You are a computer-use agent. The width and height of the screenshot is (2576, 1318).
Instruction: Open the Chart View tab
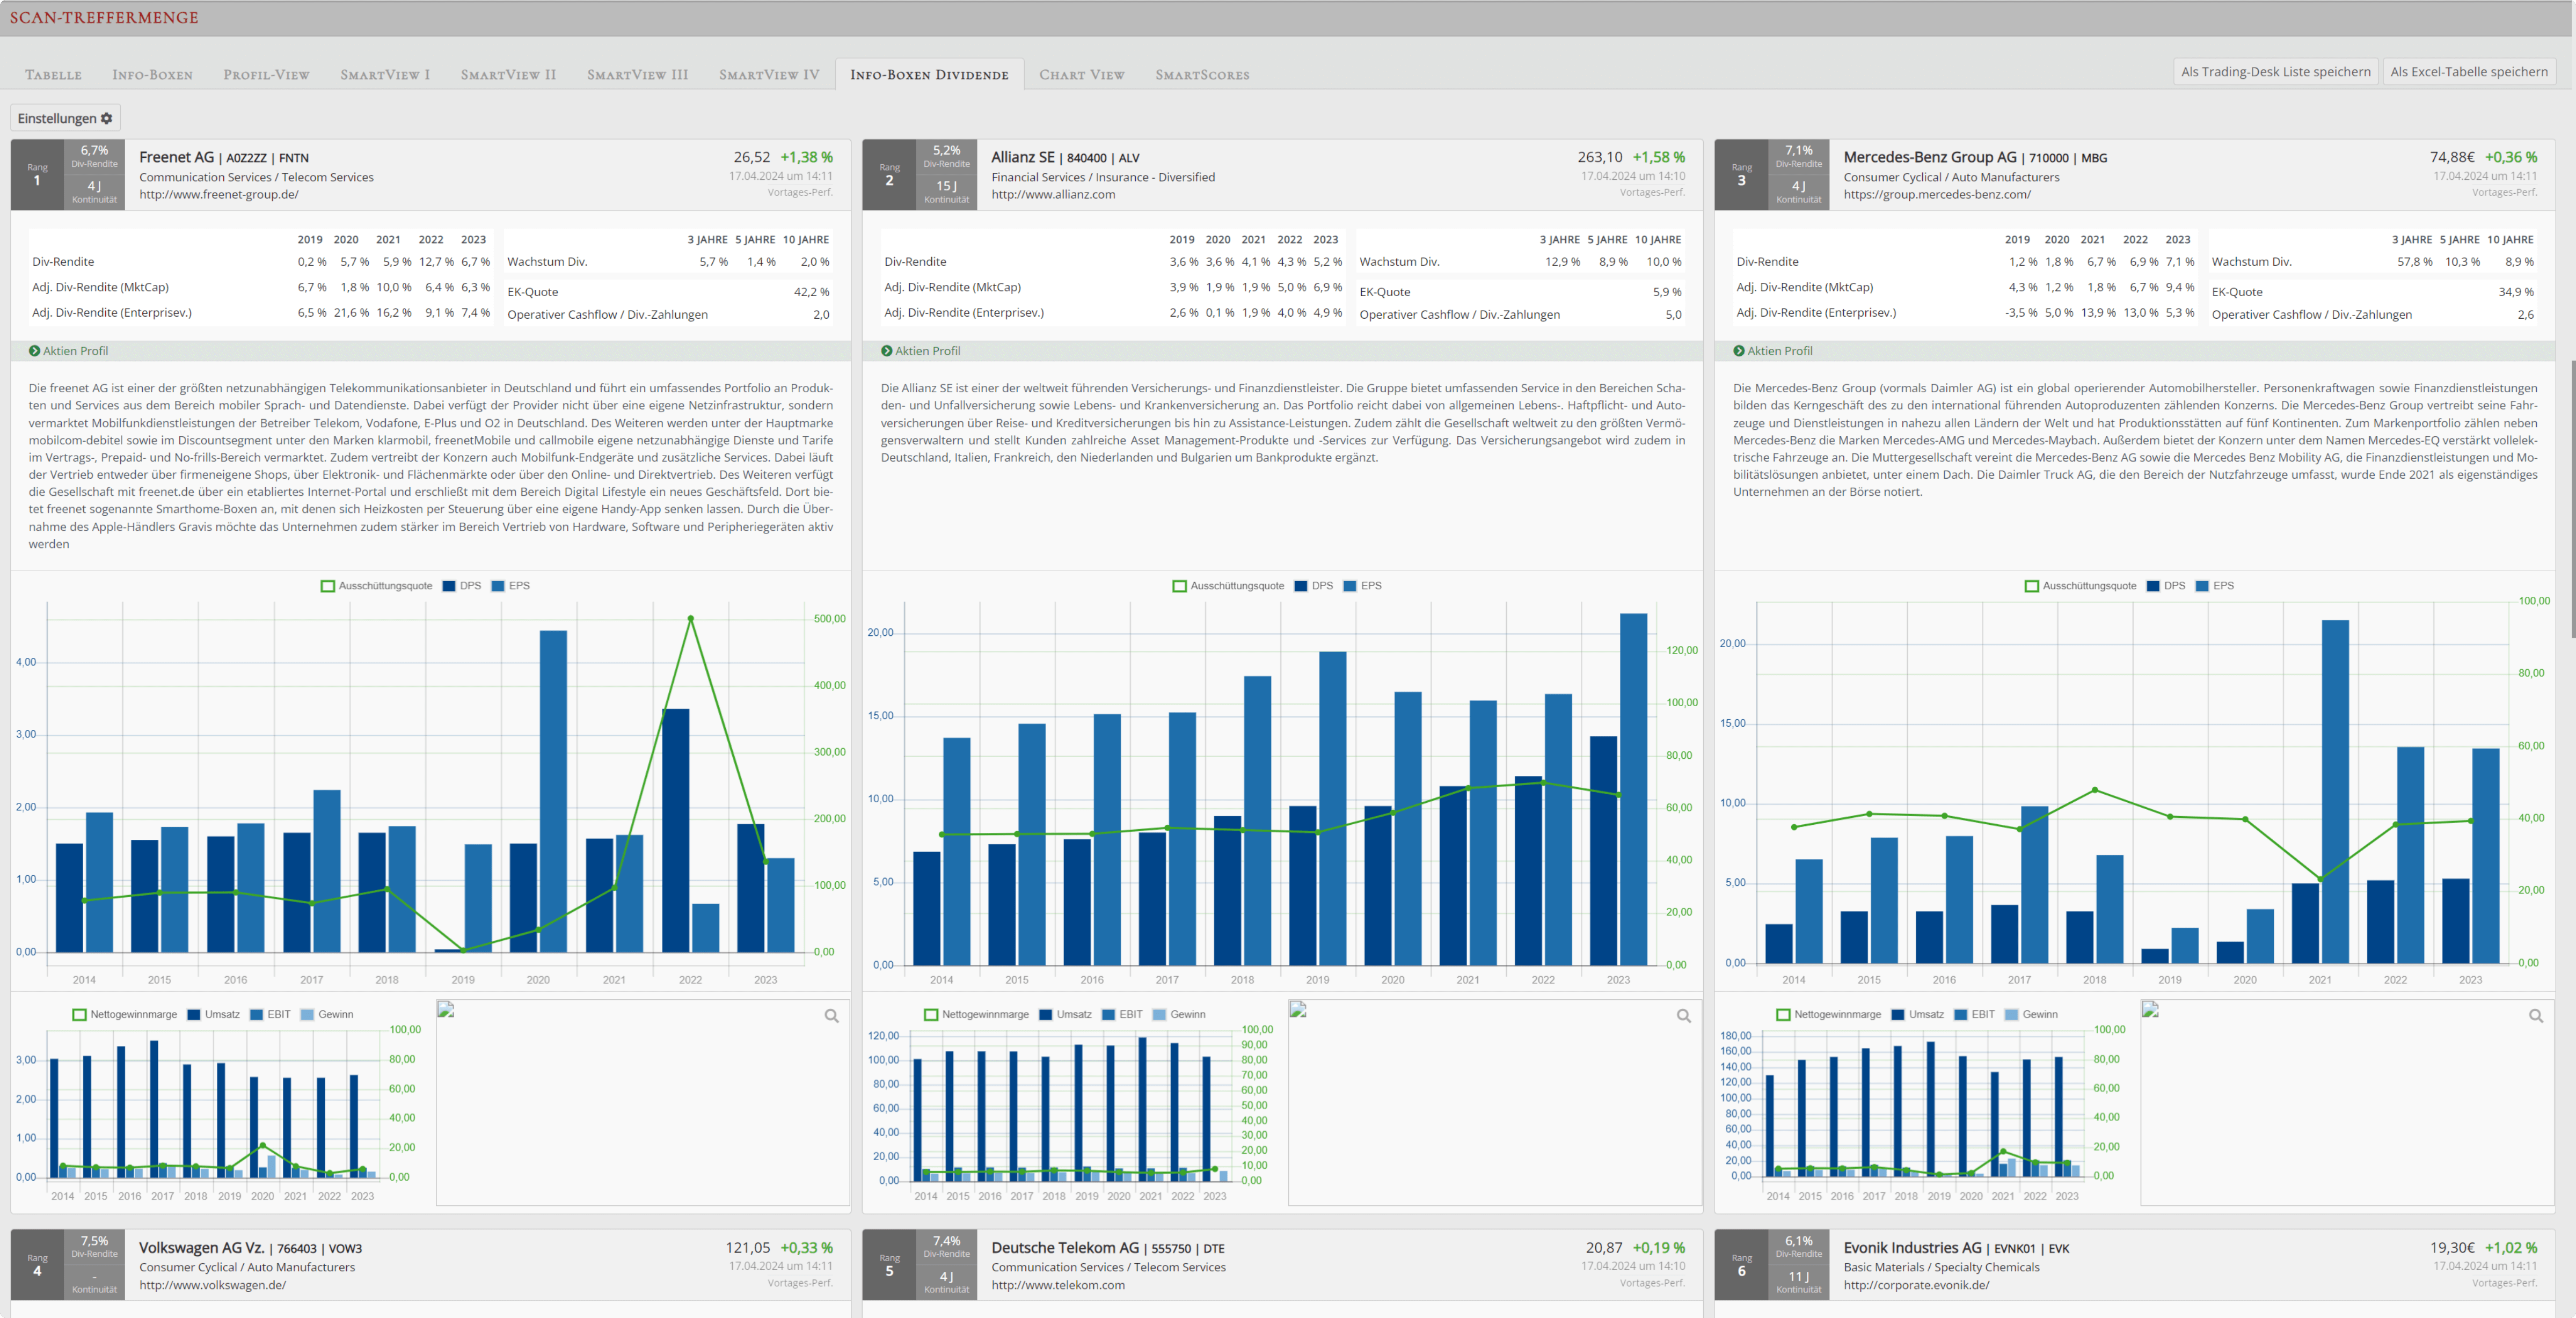[1081, 75]
